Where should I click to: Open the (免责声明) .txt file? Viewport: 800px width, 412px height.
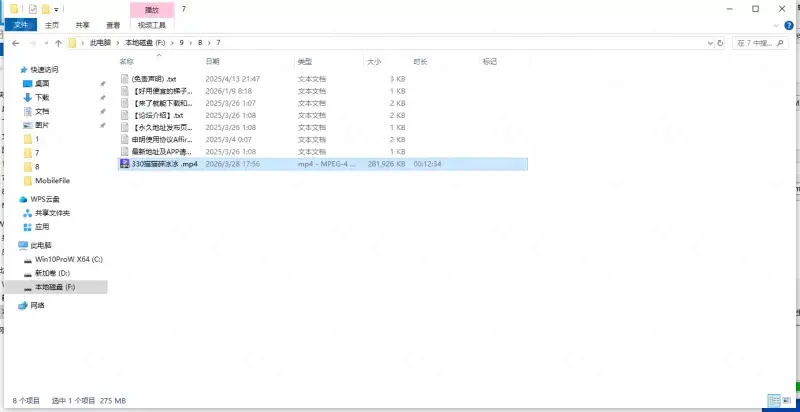point(154,78)
